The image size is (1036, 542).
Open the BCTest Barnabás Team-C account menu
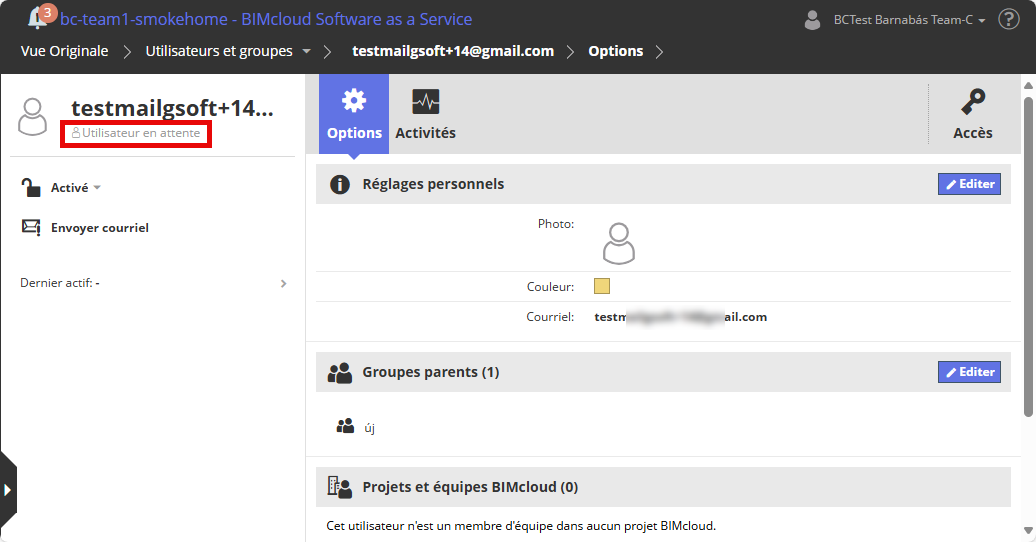[x=895, y=20]
